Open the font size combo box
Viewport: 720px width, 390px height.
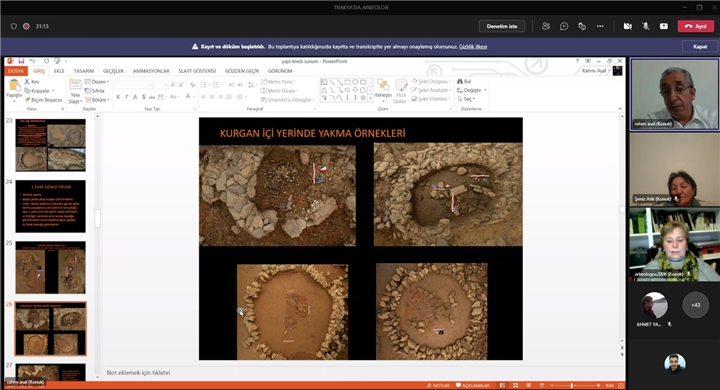[x=161, y=85]
